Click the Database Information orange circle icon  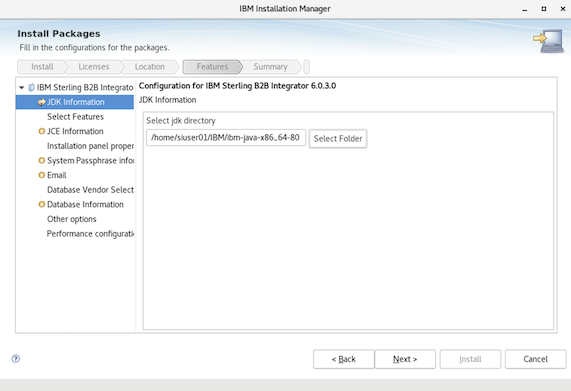(42, 204)
